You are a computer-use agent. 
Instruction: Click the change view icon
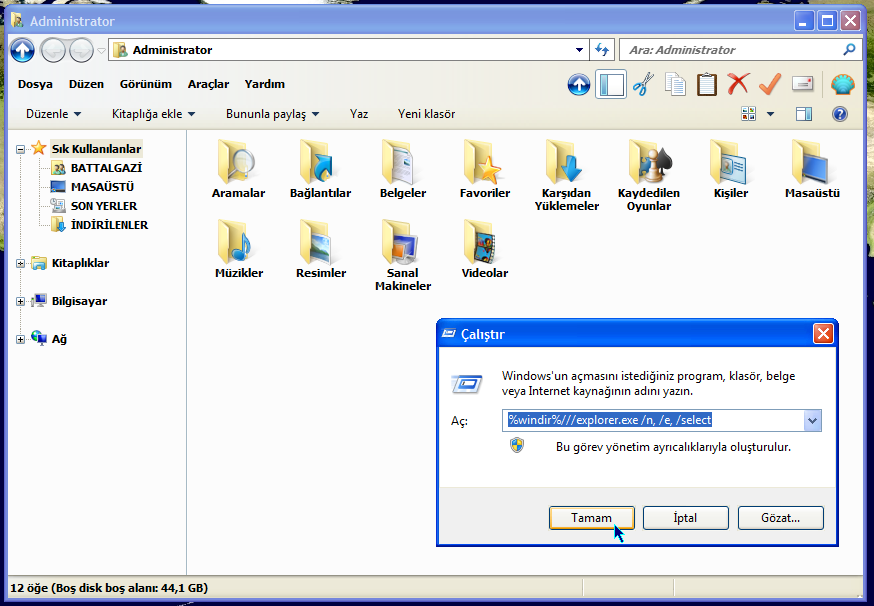point(749,114)
